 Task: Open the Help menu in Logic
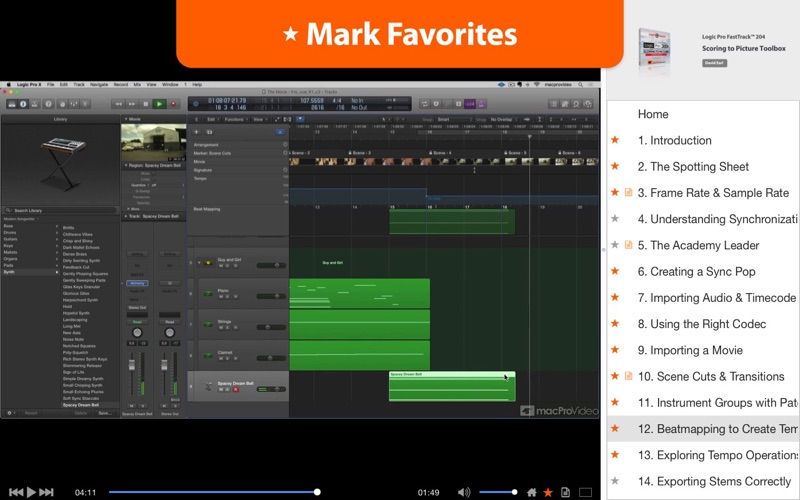point(197,85)
